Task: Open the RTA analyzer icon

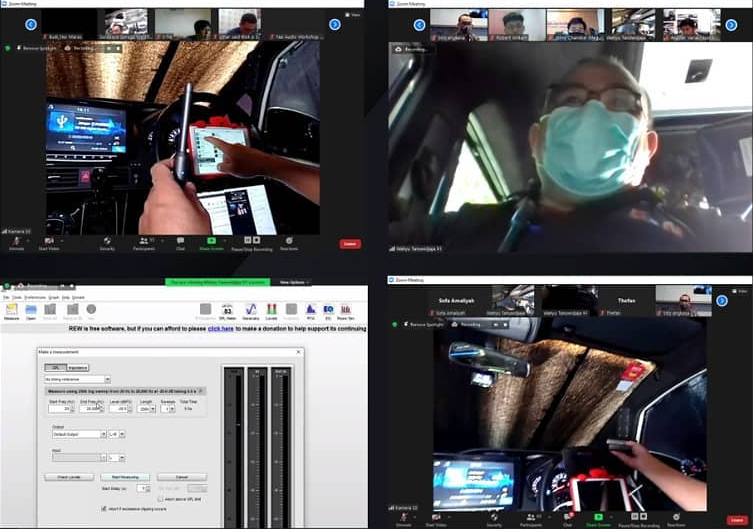Action: tap(311, 311)
